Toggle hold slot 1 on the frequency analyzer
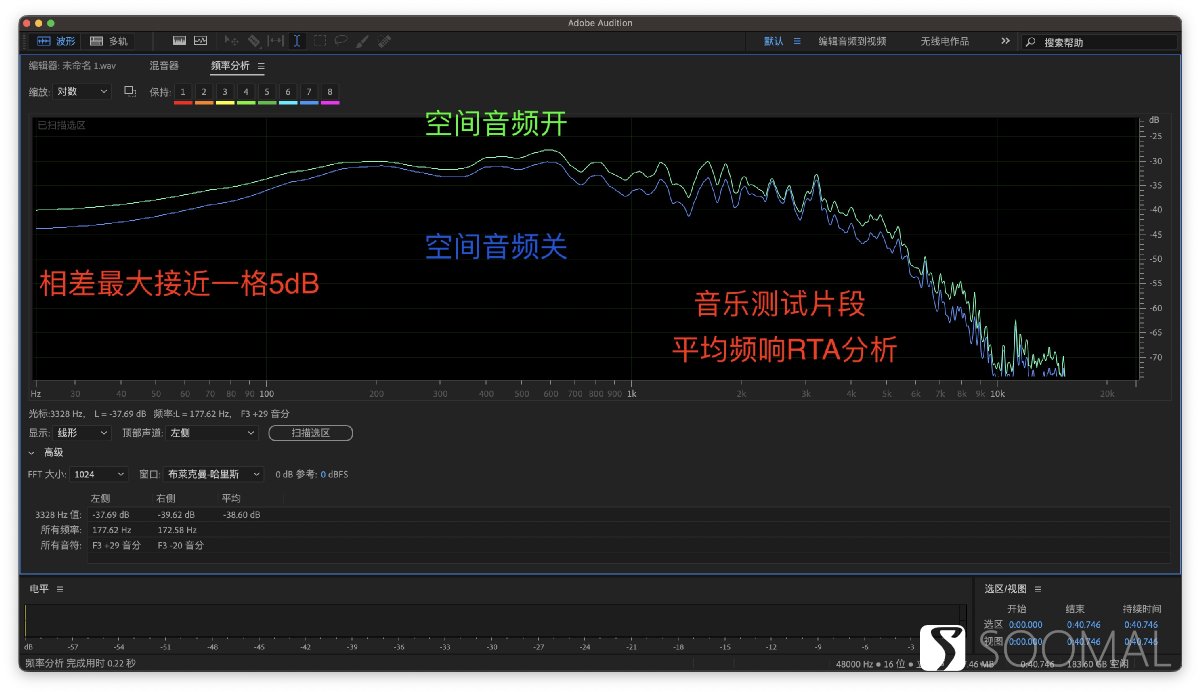 click(182, 92)
